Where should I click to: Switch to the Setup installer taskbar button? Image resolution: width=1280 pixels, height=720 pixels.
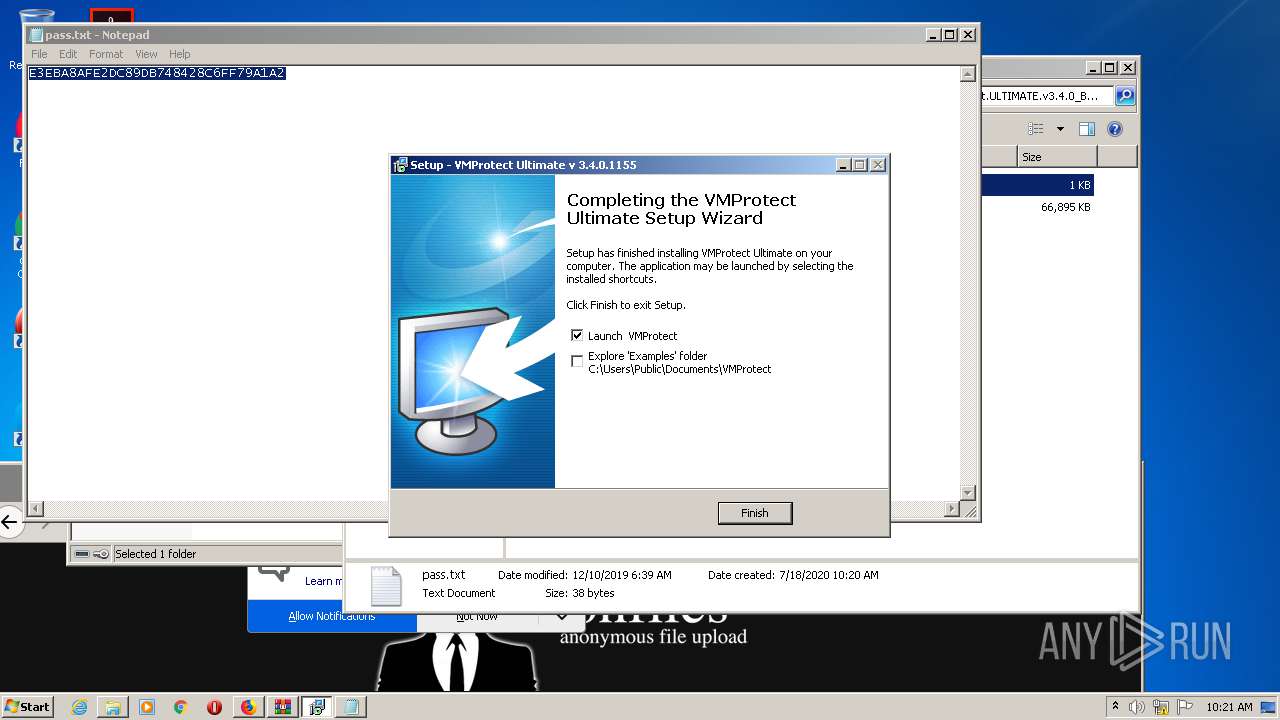(x=317, y=707)
